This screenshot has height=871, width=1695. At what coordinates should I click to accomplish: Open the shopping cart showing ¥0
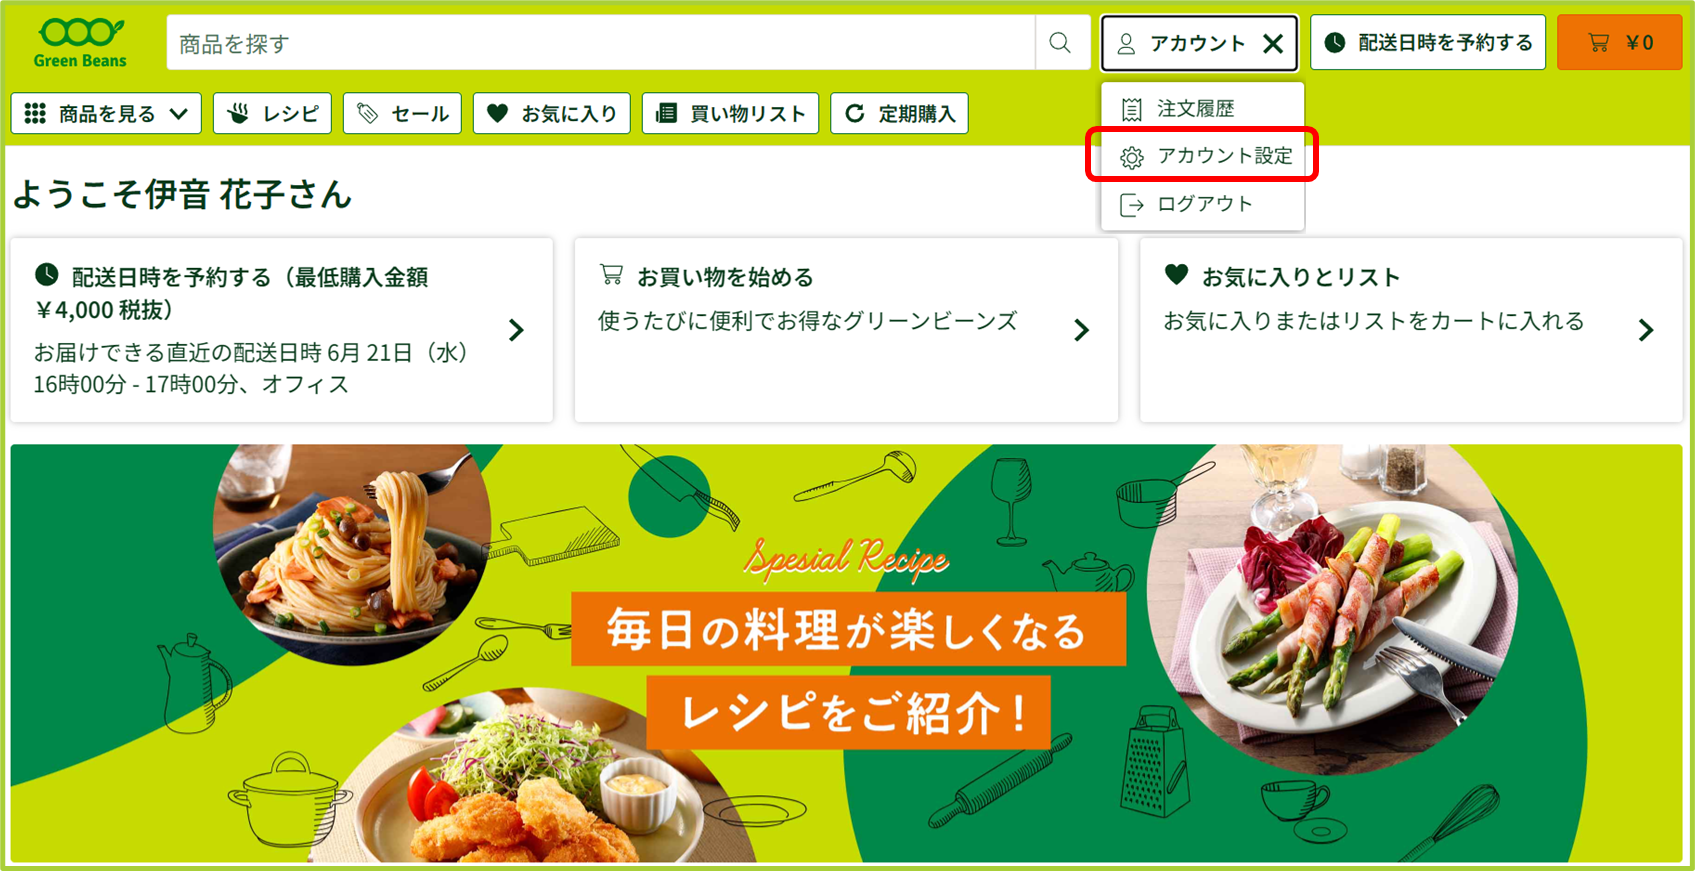(x=1619, y=42)
